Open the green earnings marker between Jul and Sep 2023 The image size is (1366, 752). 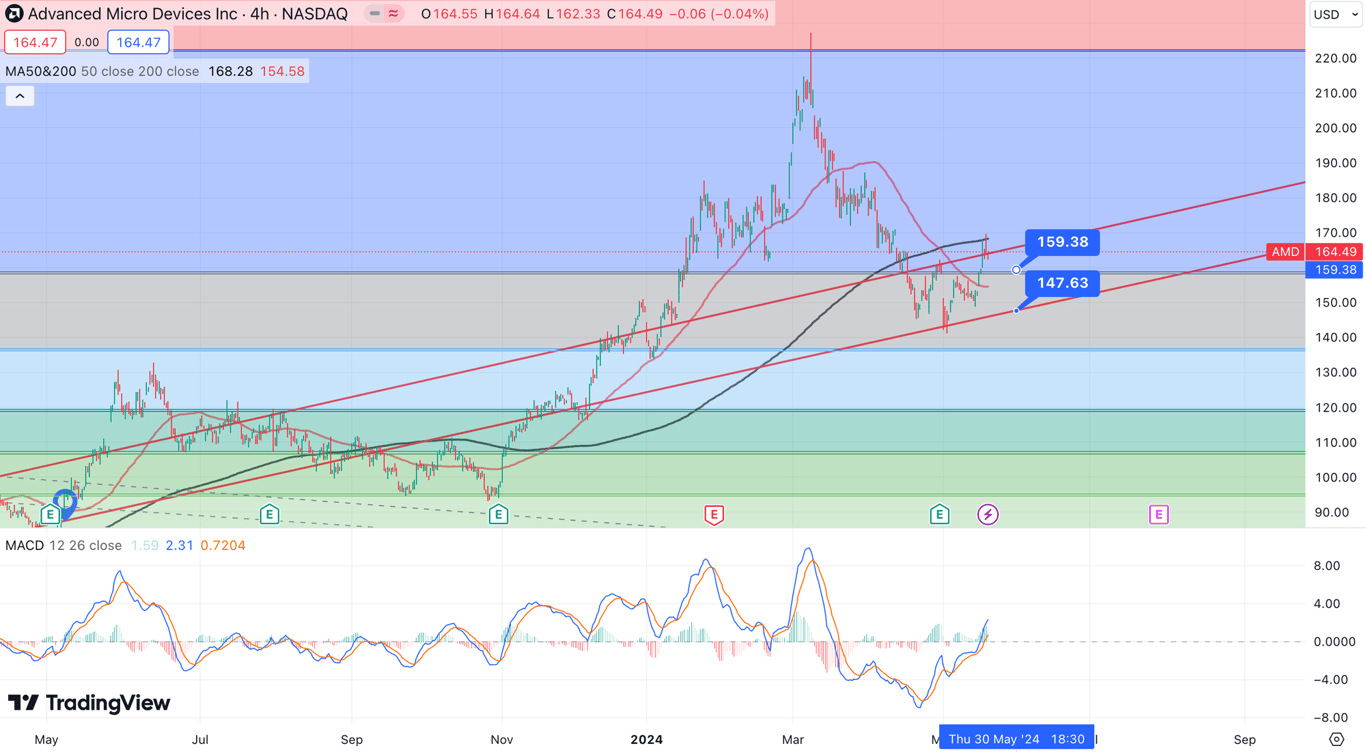tap(269, 515)
